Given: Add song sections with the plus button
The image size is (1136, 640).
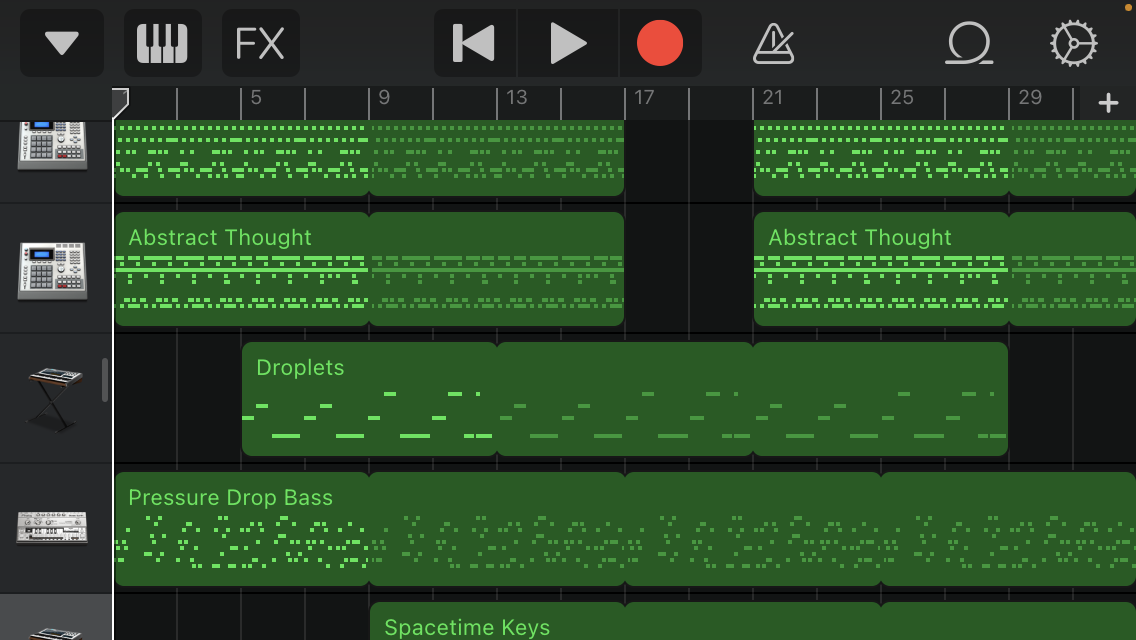Looking at the screenshot, I should click(1108, 103).
